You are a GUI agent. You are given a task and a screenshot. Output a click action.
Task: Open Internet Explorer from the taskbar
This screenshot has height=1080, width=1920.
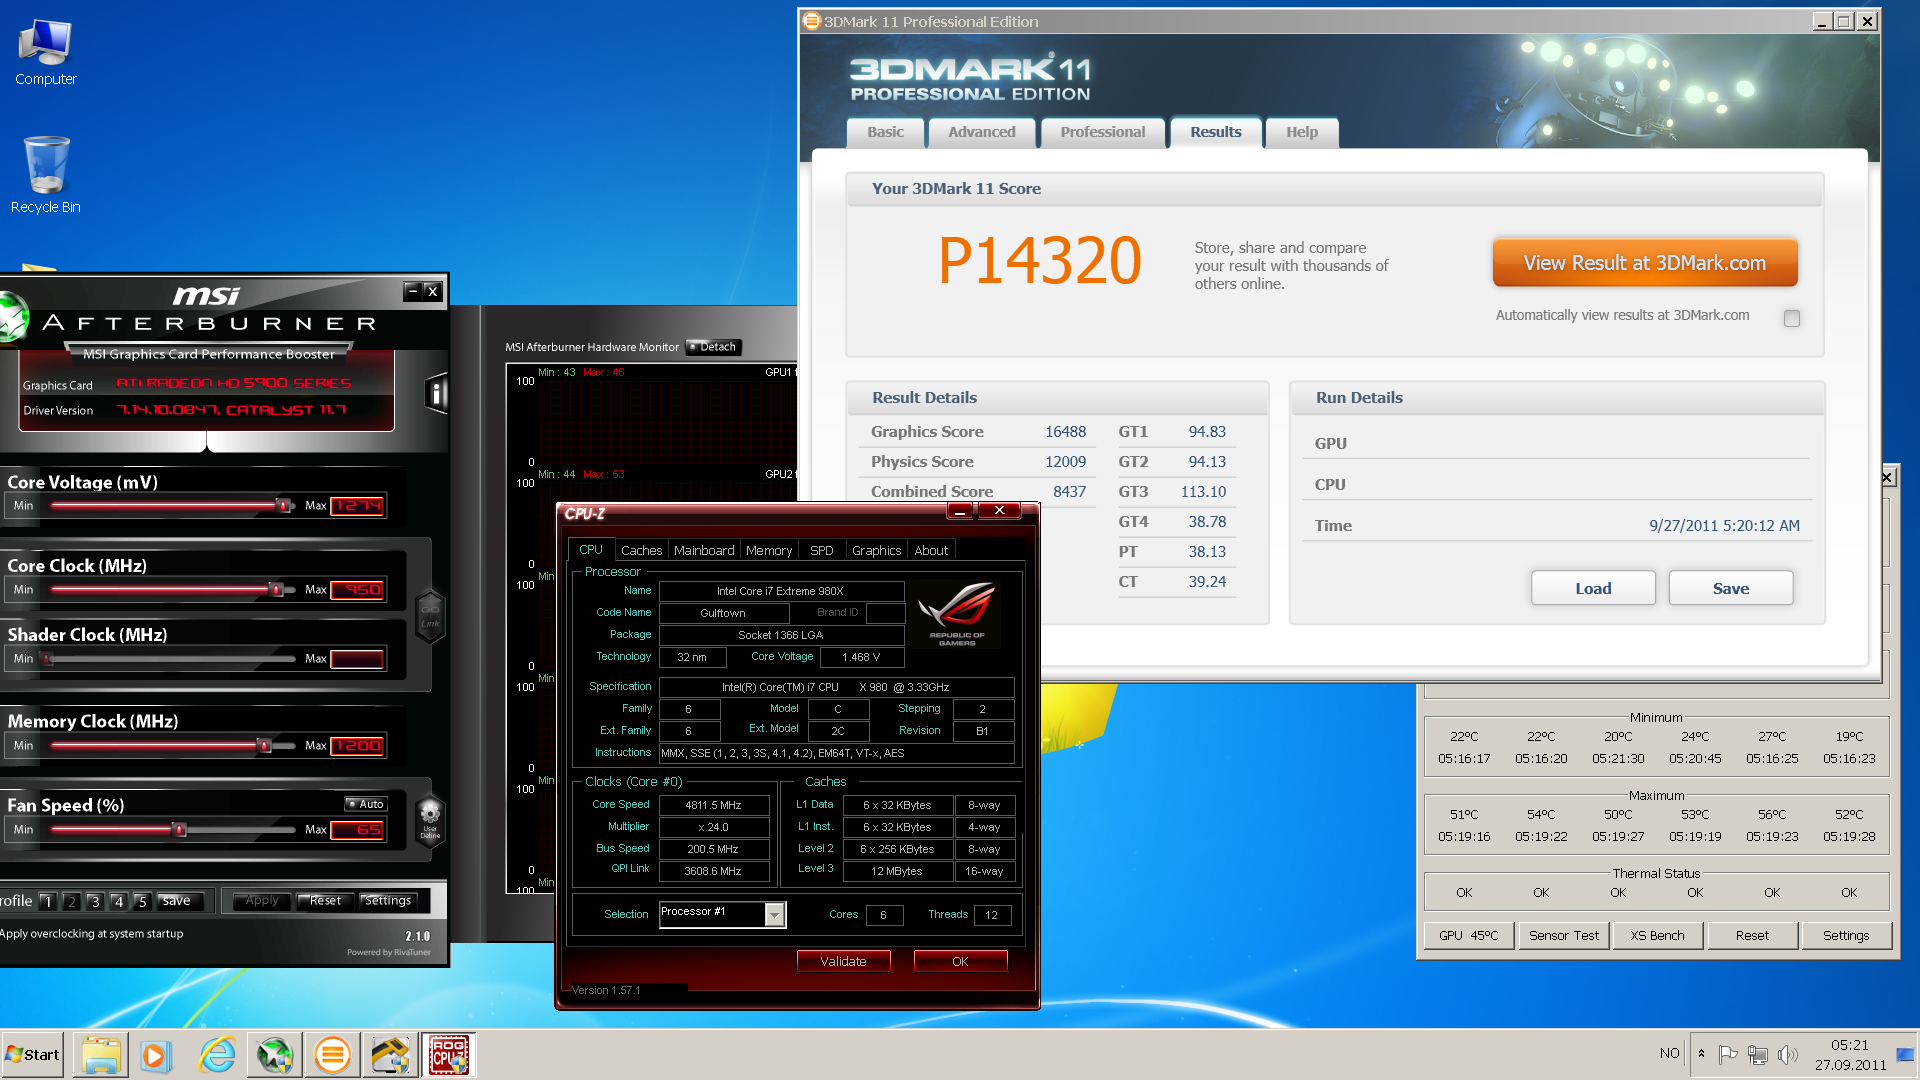217,1055
